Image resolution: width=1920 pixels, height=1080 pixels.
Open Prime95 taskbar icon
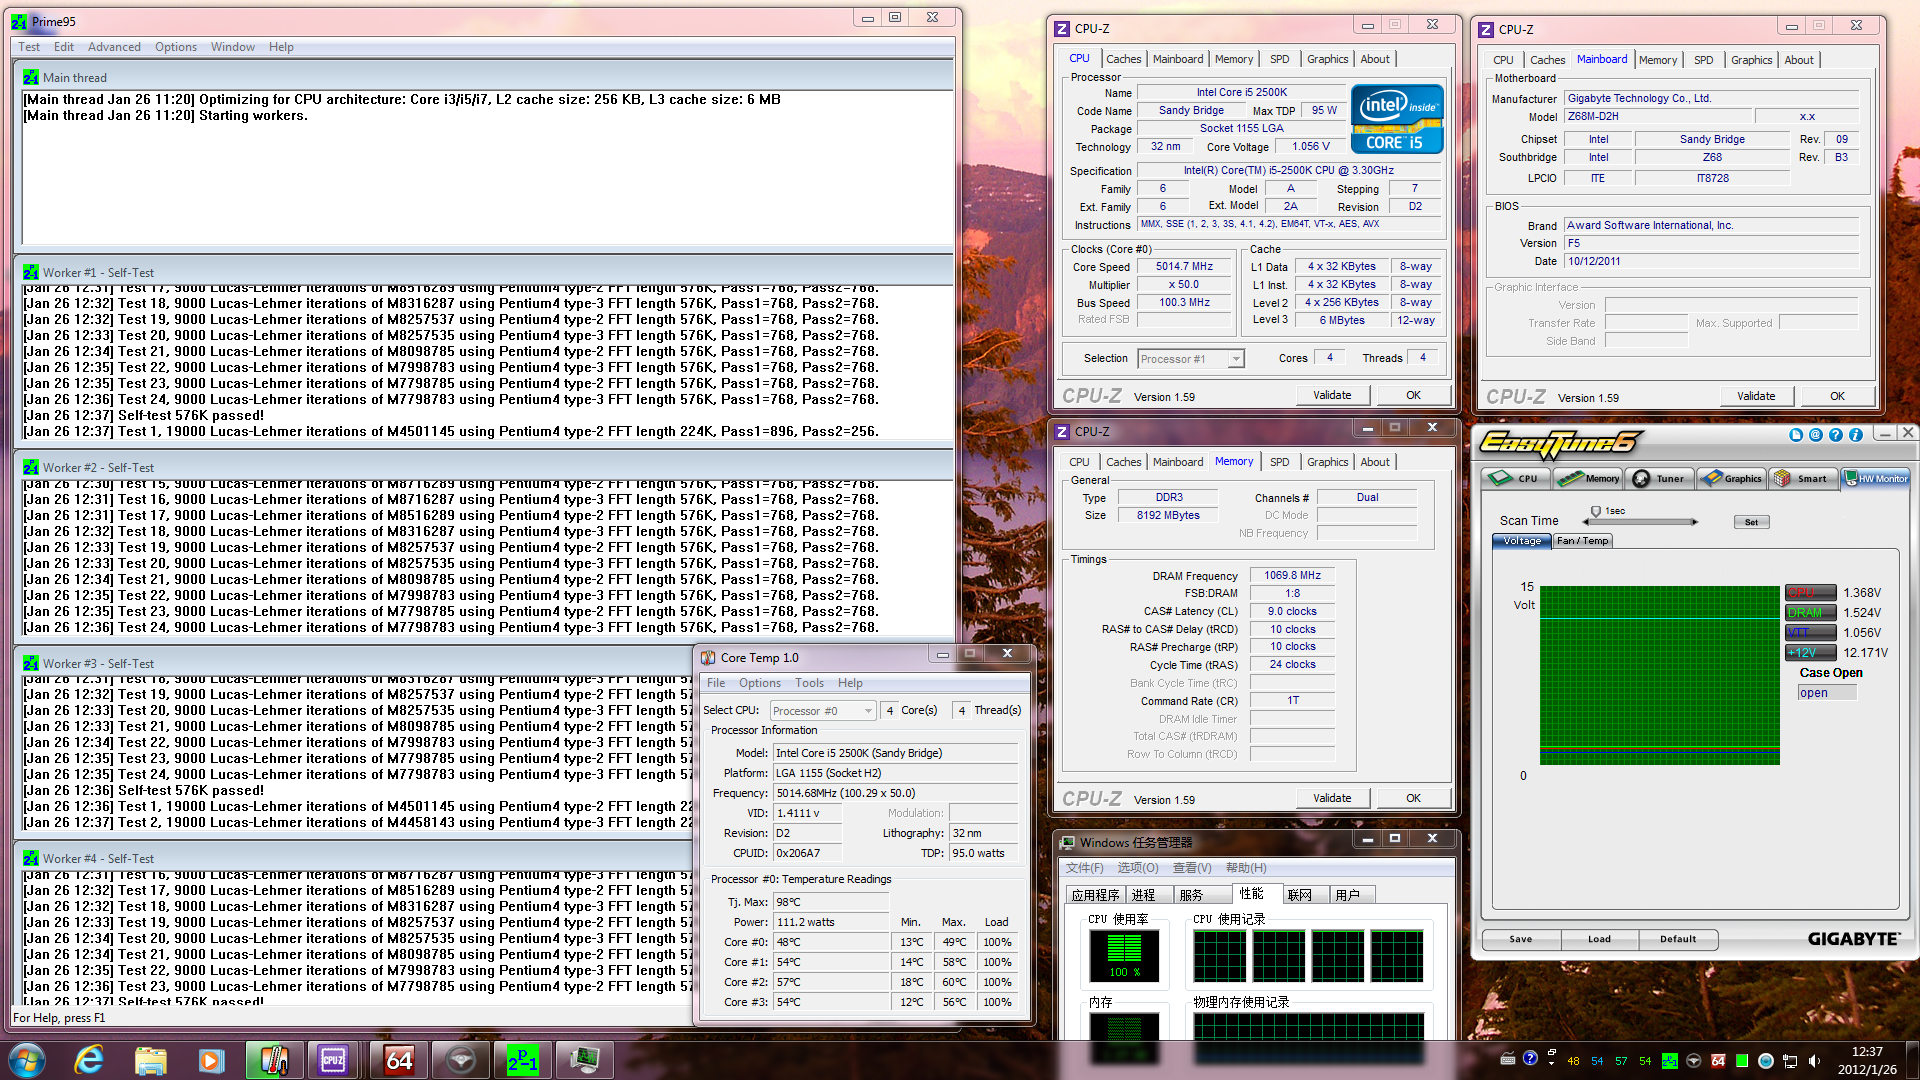tap(522, 1060)
